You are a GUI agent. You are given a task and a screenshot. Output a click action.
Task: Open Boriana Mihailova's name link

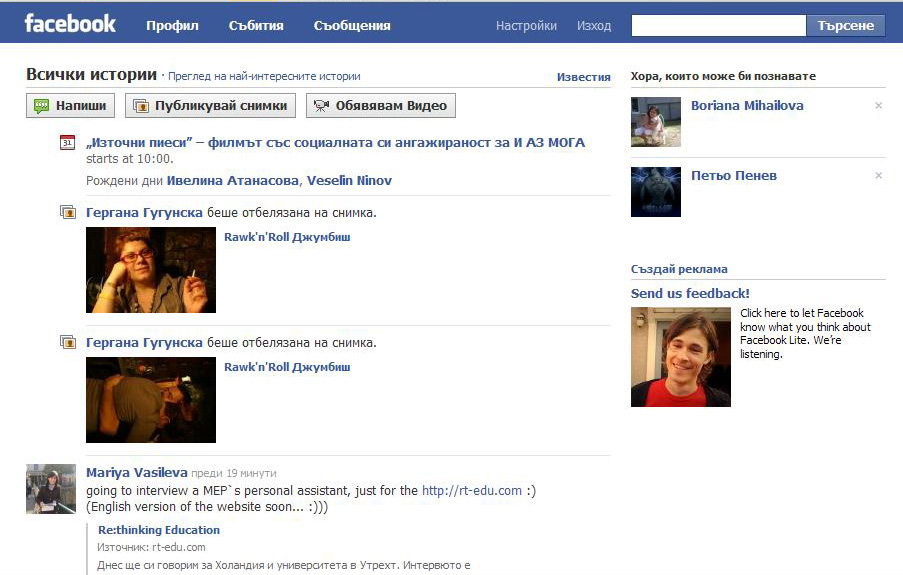tap(747, 105)
